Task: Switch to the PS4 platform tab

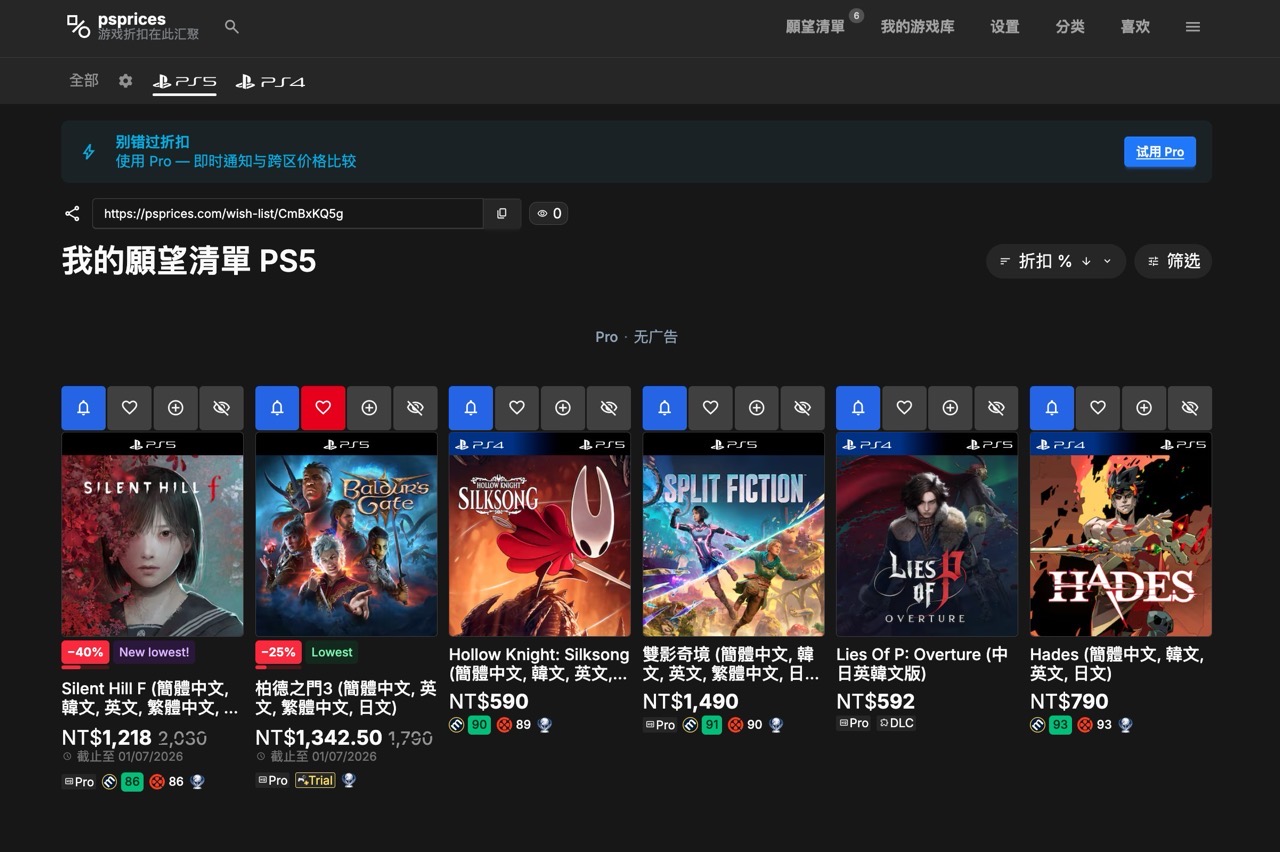Action: tap(271, 81)
